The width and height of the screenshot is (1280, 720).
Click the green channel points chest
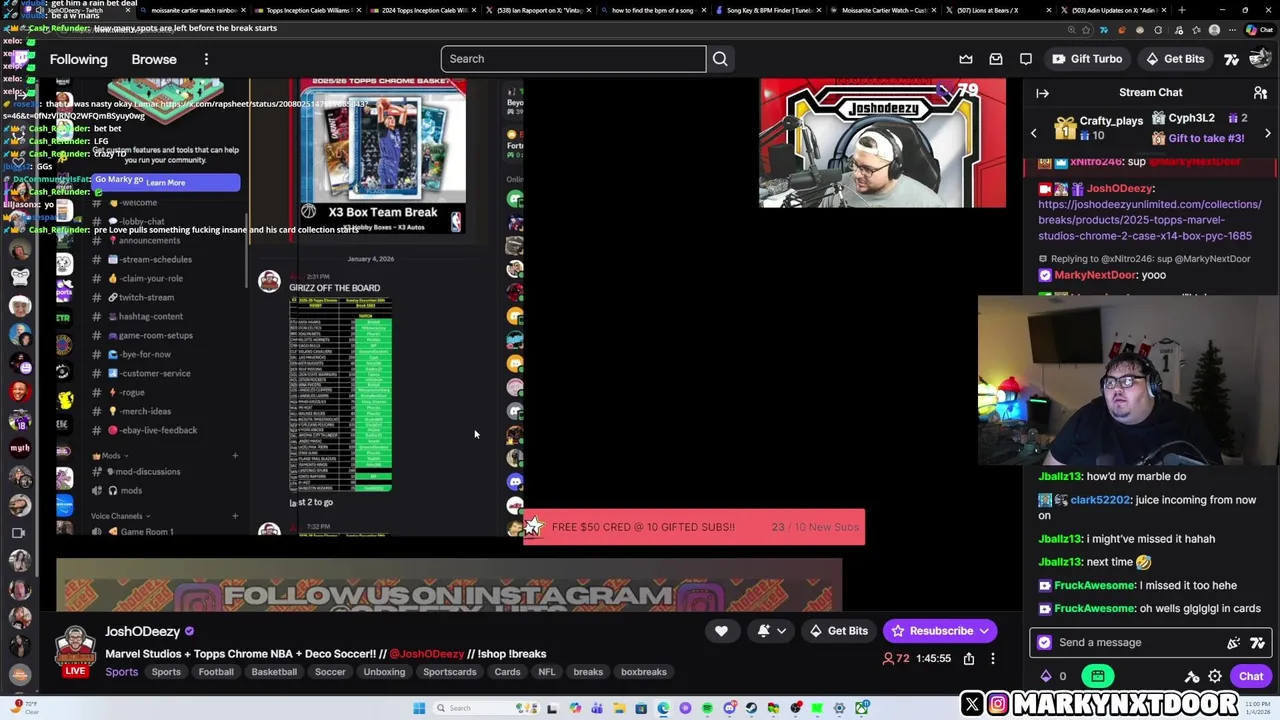pyautogui.click(x=1098, y=677)
